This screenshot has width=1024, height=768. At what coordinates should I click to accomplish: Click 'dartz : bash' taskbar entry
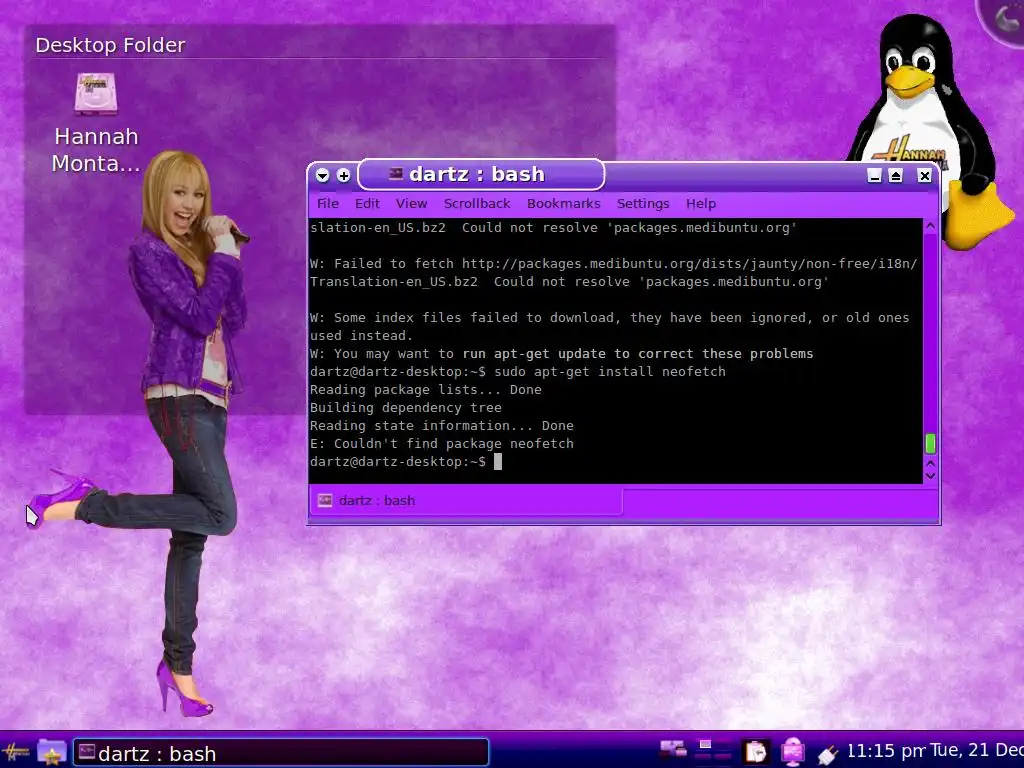coord(281,753)
